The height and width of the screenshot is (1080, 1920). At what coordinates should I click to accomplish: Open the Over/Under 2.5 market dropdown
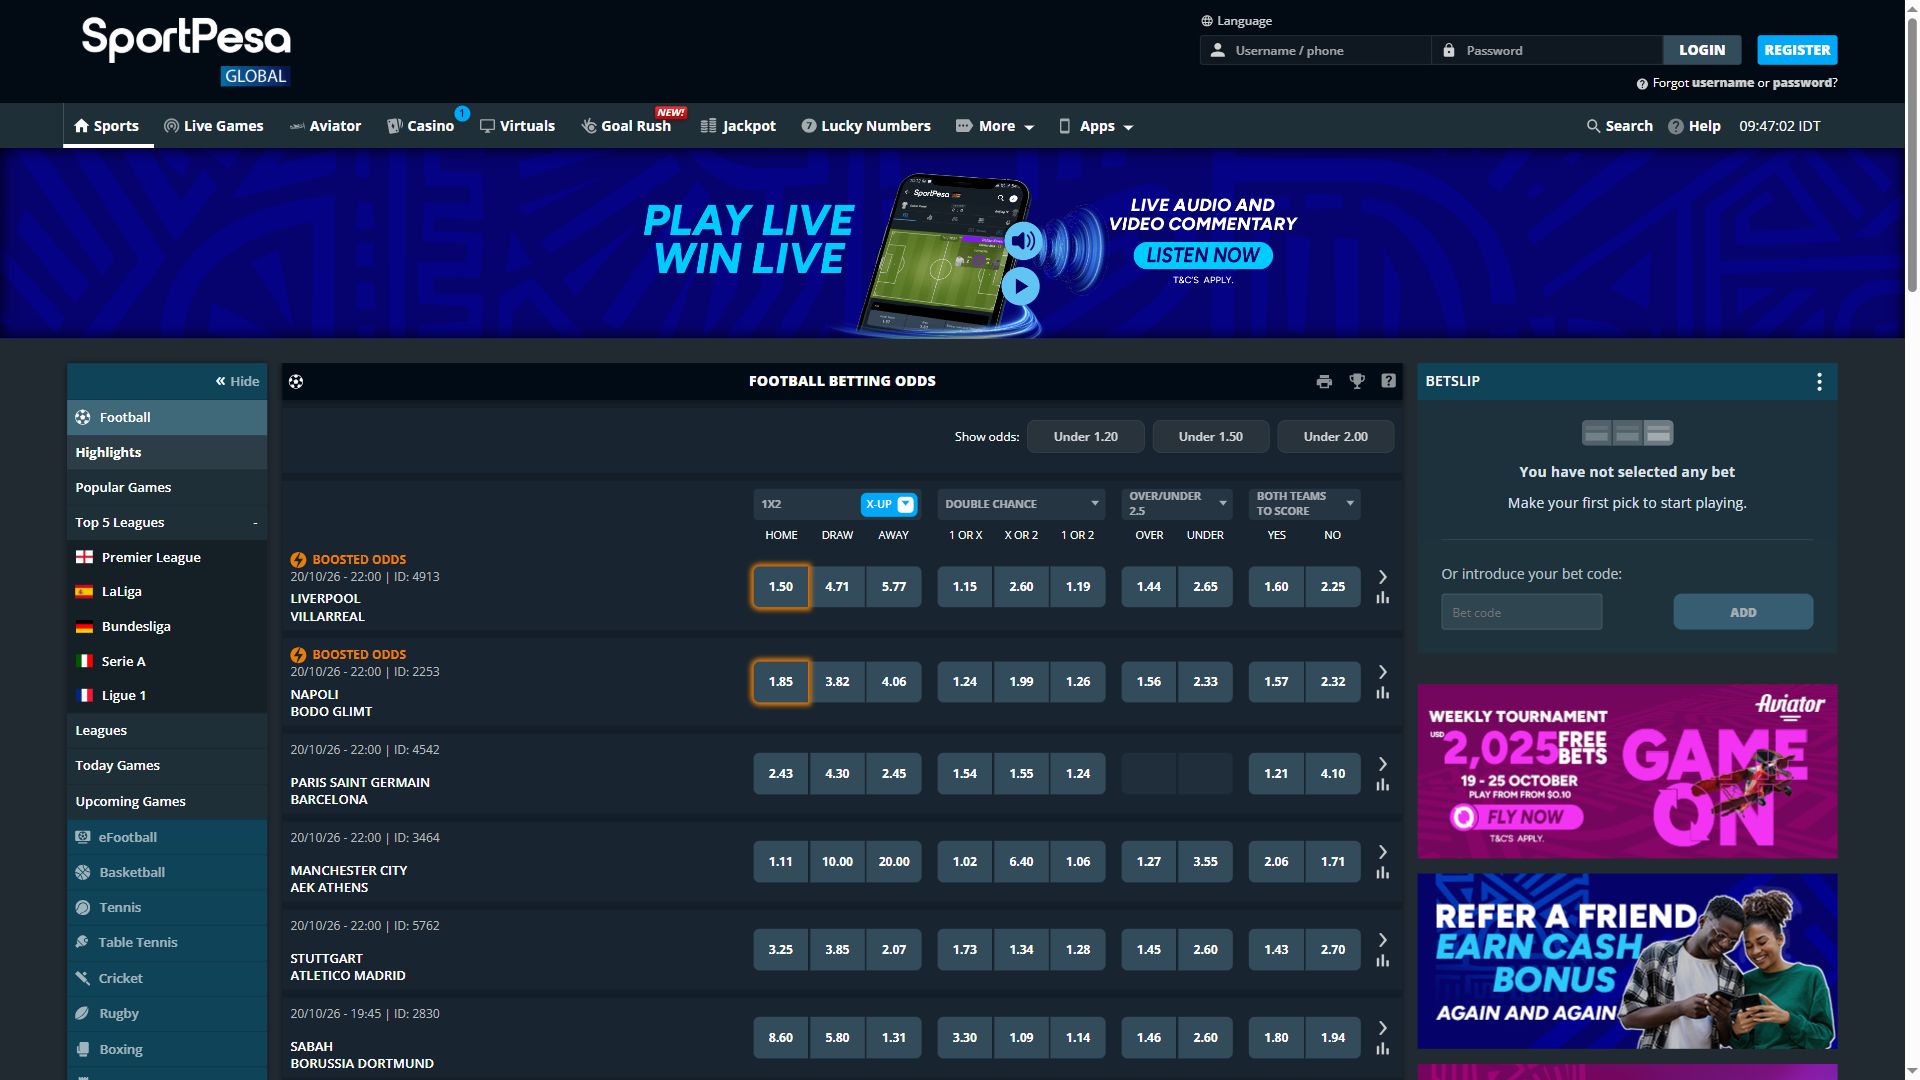1177,504
